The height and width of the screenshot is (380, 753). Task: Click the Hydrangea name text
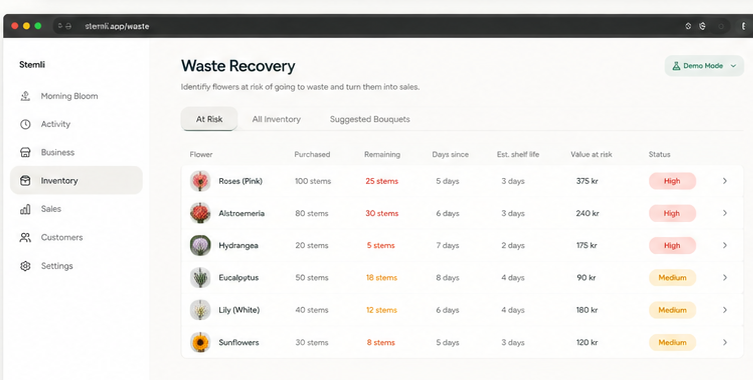(x=238, y=245)
